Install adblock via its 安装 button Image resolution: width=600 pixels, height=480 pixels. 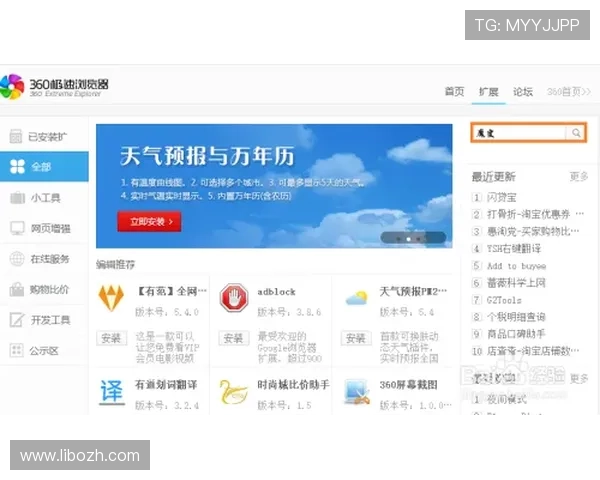click(x=233, y=338)
